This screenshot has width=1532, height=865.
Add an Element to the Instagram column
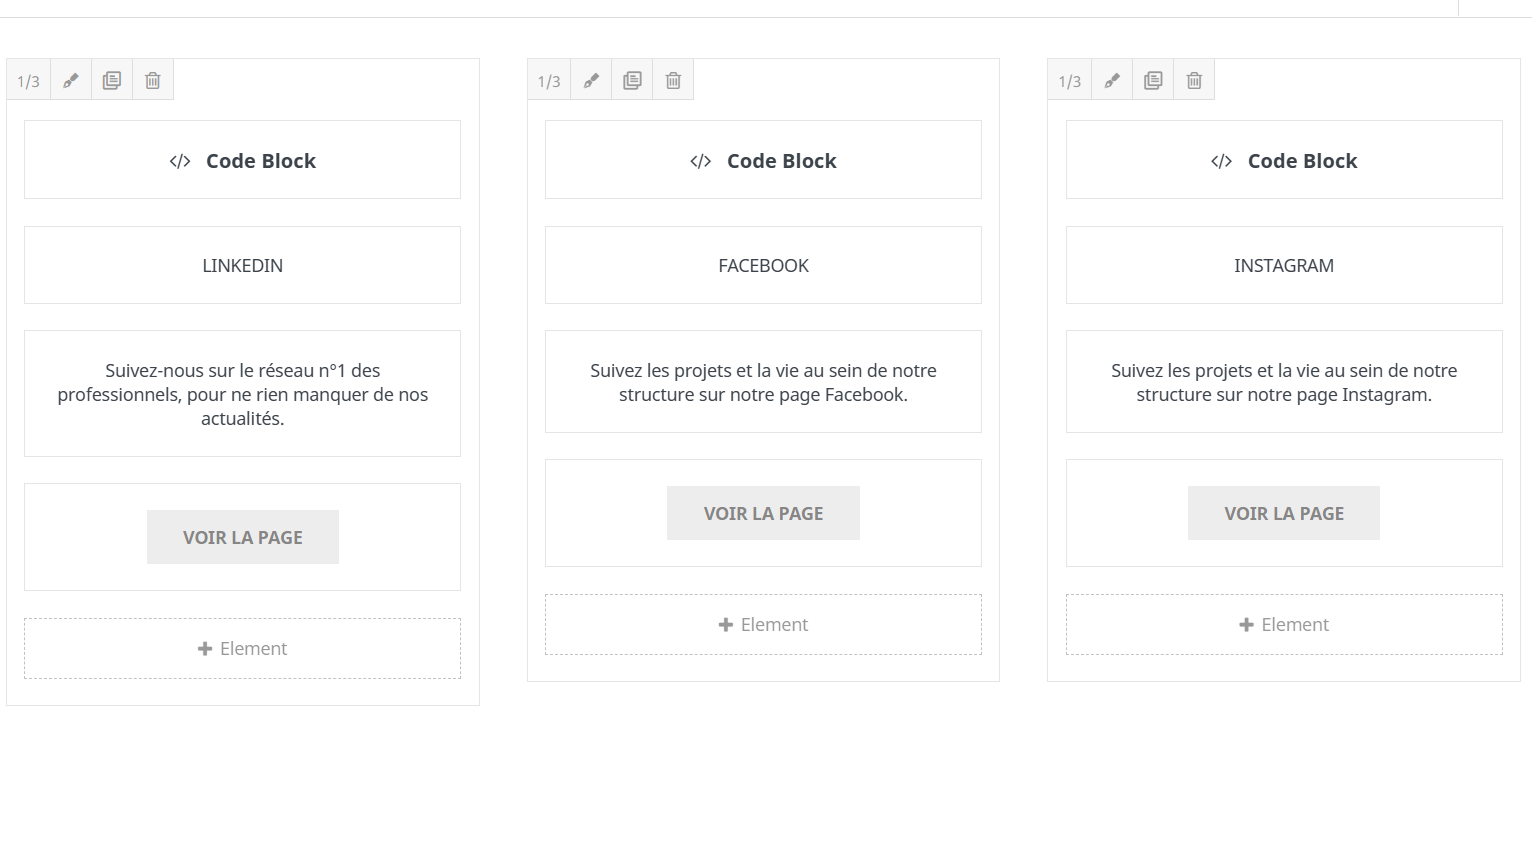(1284, 625)
